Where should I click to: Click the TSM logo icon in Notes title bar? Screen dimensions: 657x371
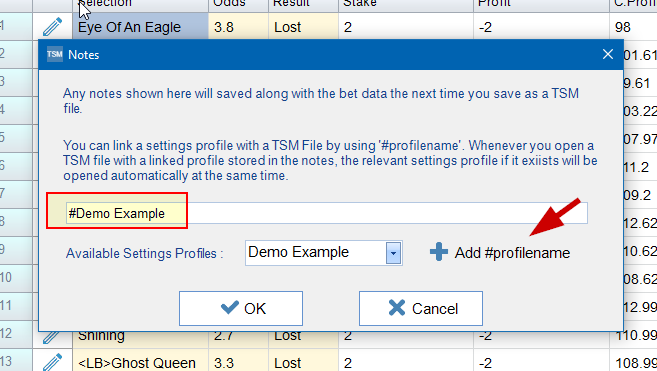(x=54, y=54)
